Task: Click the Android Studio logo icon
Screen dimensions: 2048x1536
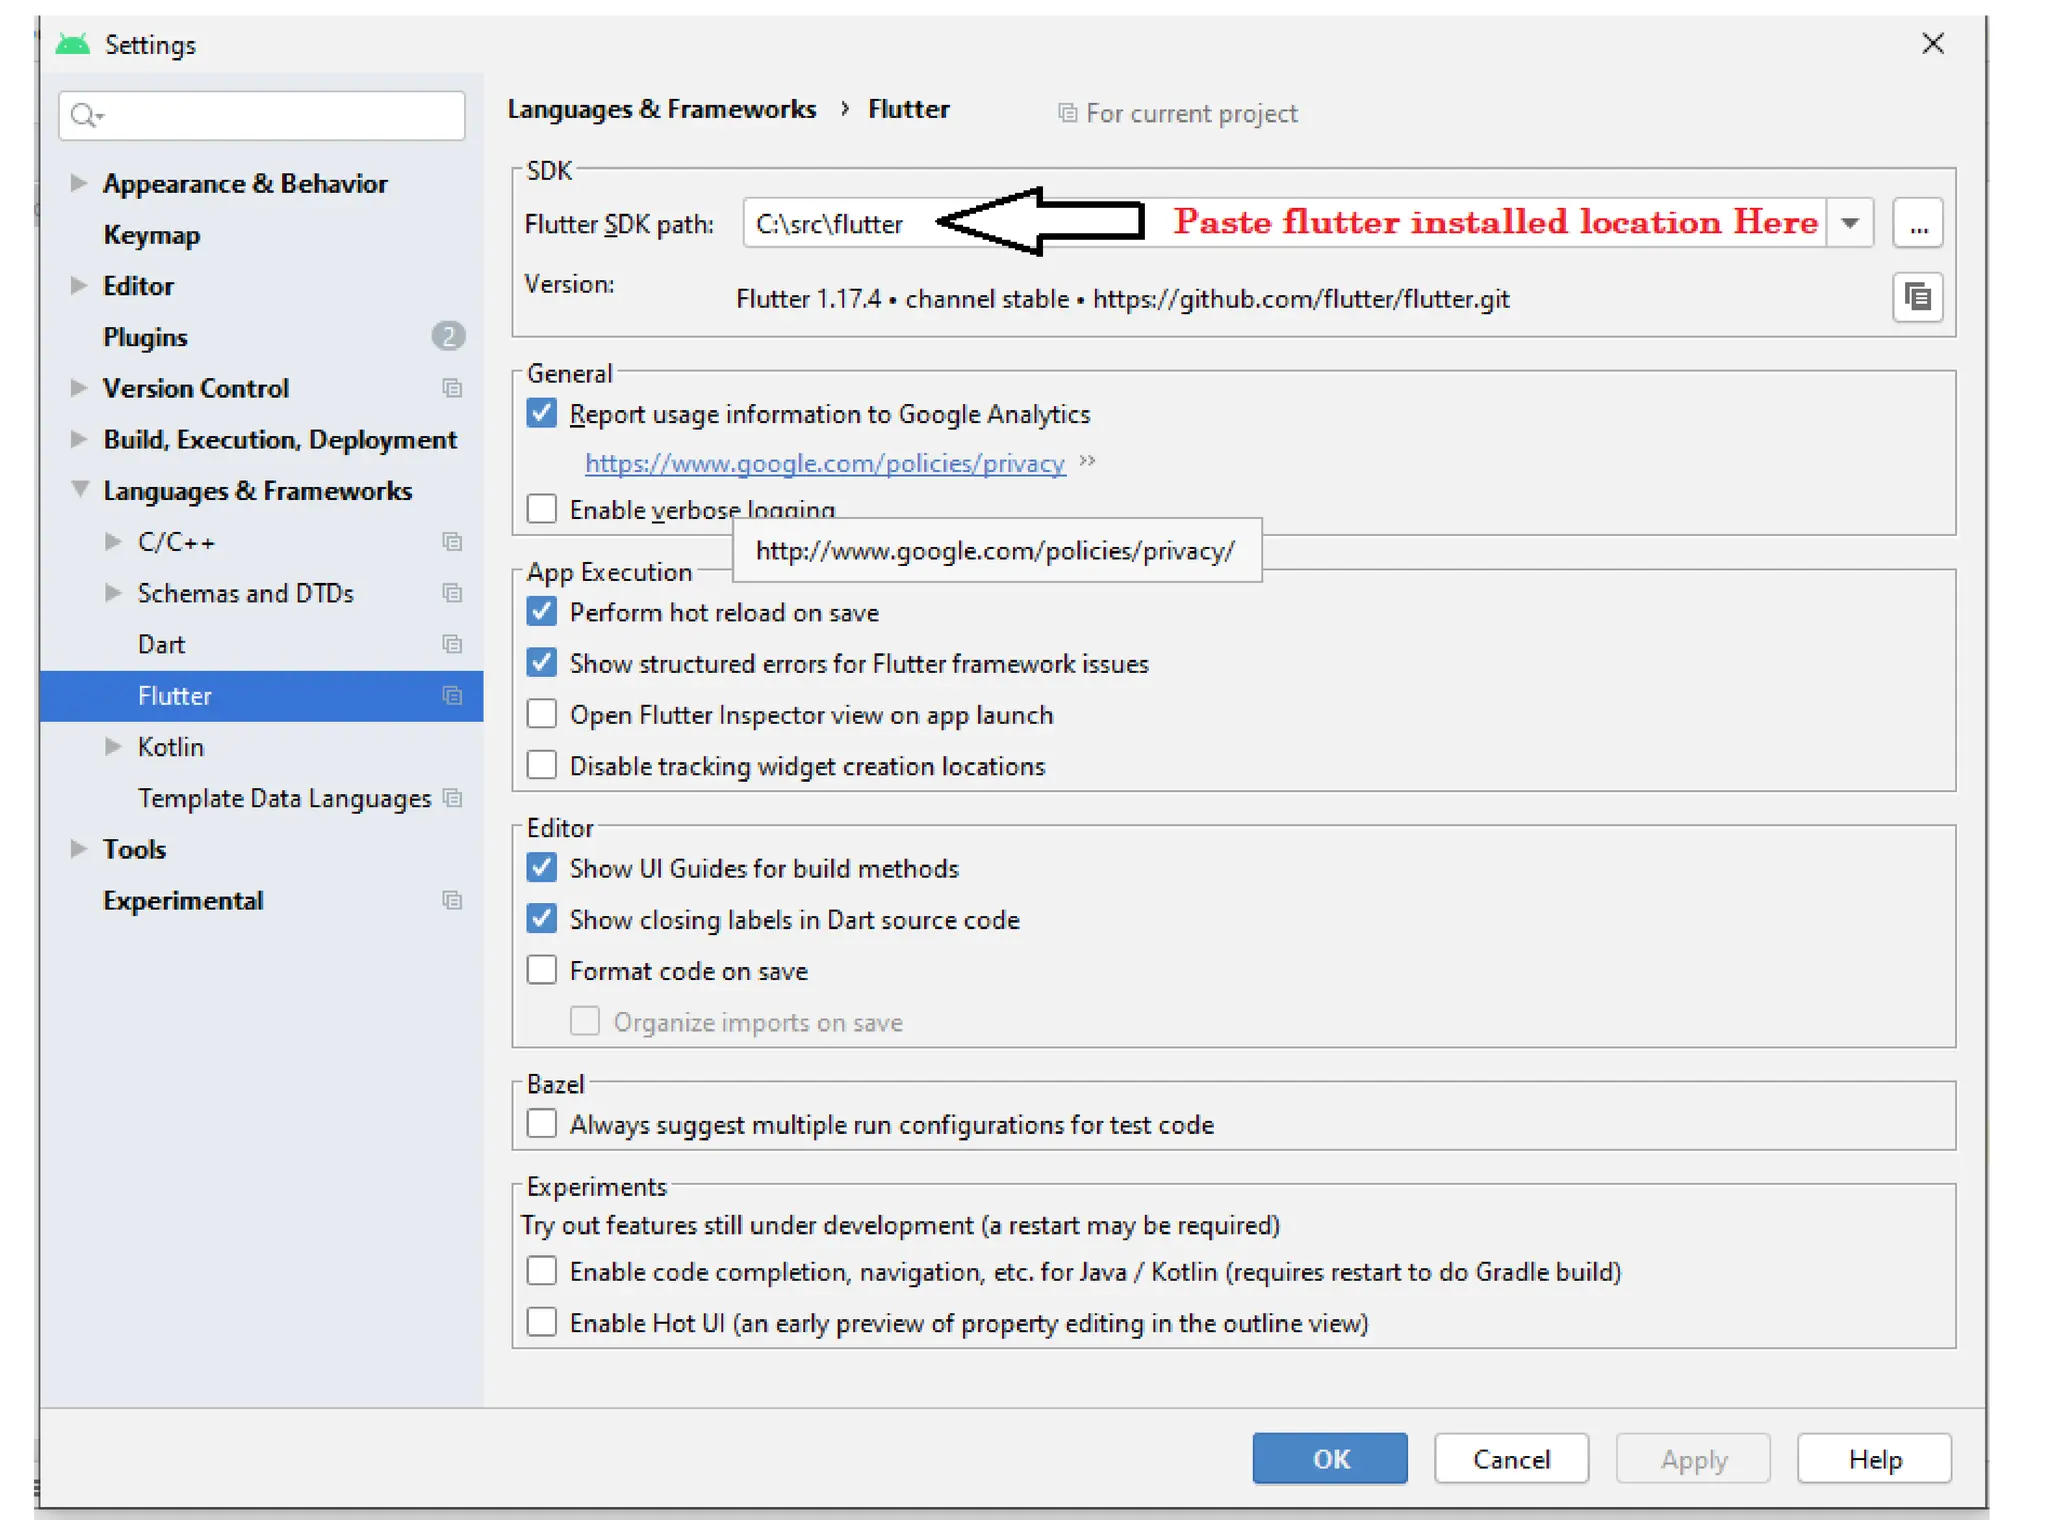Action: [73, 45]
